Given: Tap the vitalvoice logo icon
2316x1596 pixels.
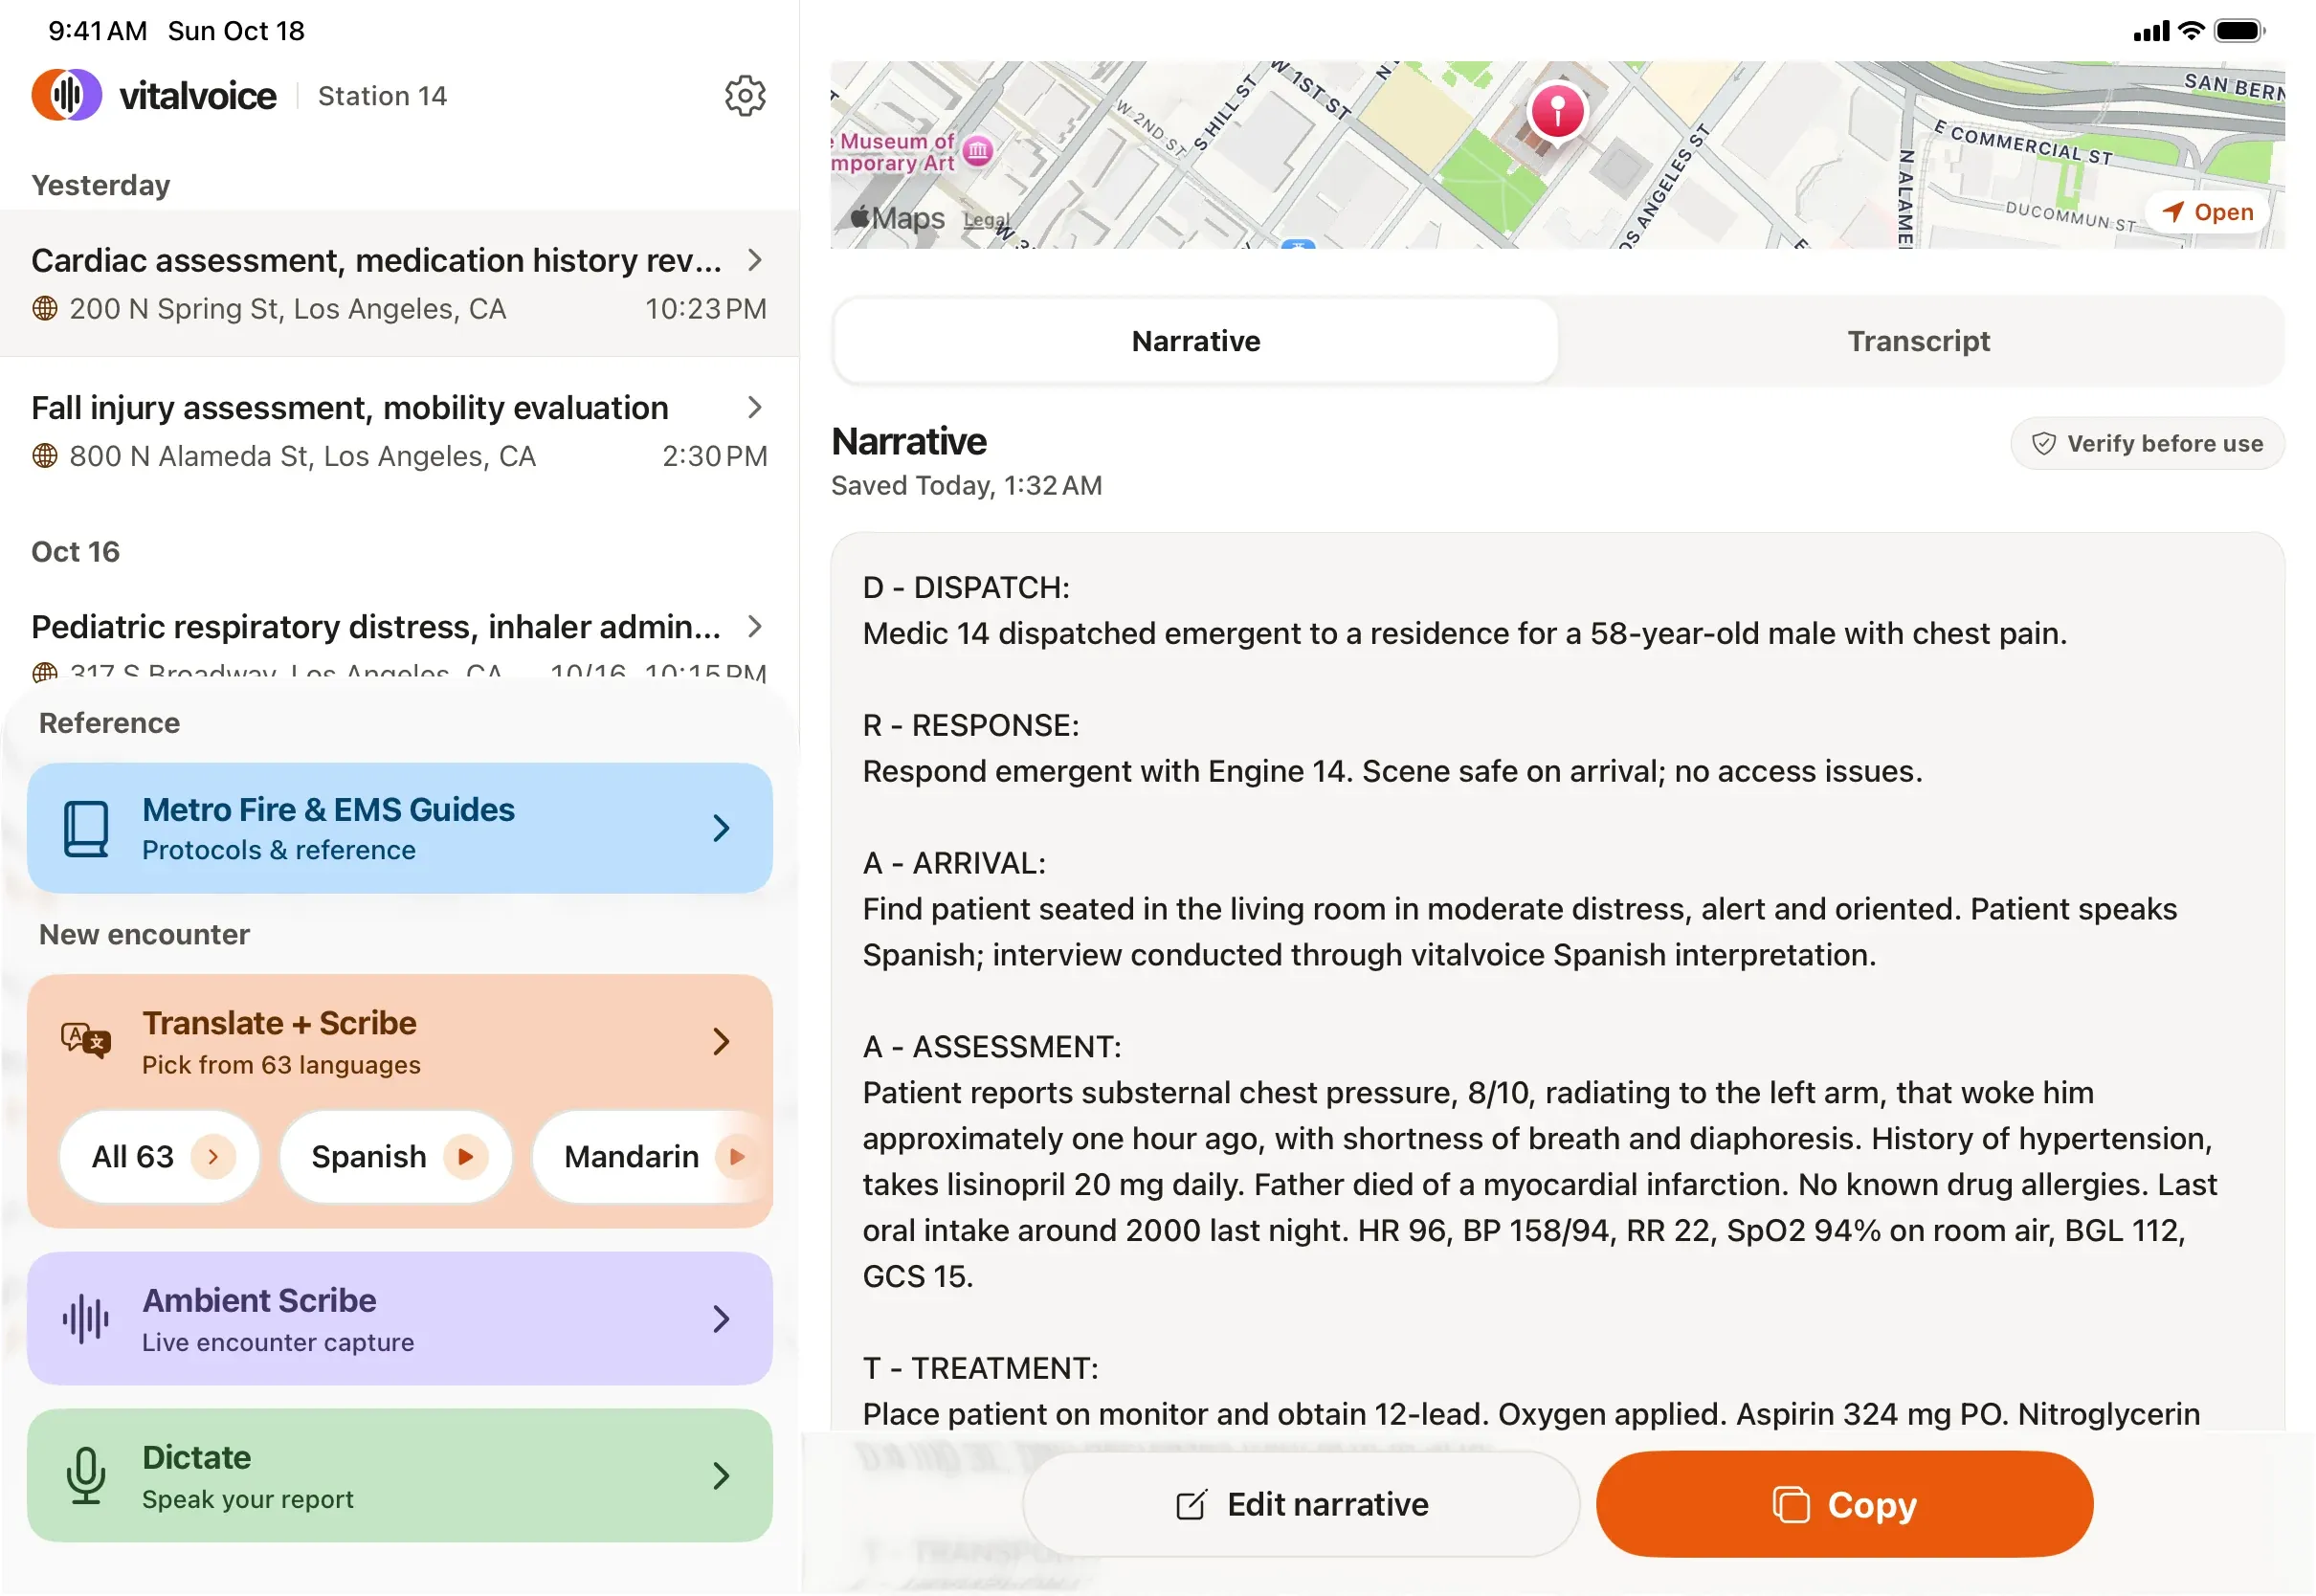Looking at the screenshot, I should tap(66, 95).
